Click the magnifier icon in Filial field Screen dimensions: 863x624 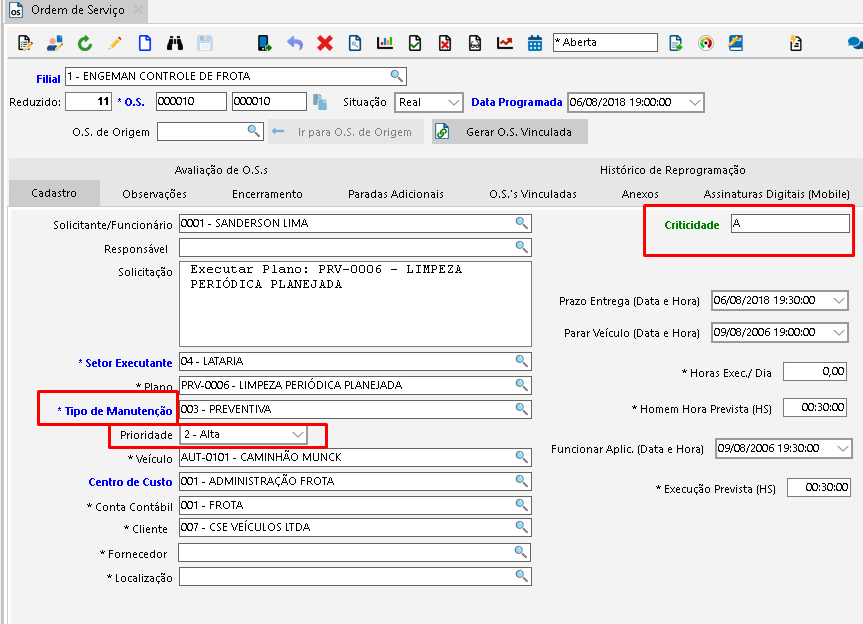[396, 76]
